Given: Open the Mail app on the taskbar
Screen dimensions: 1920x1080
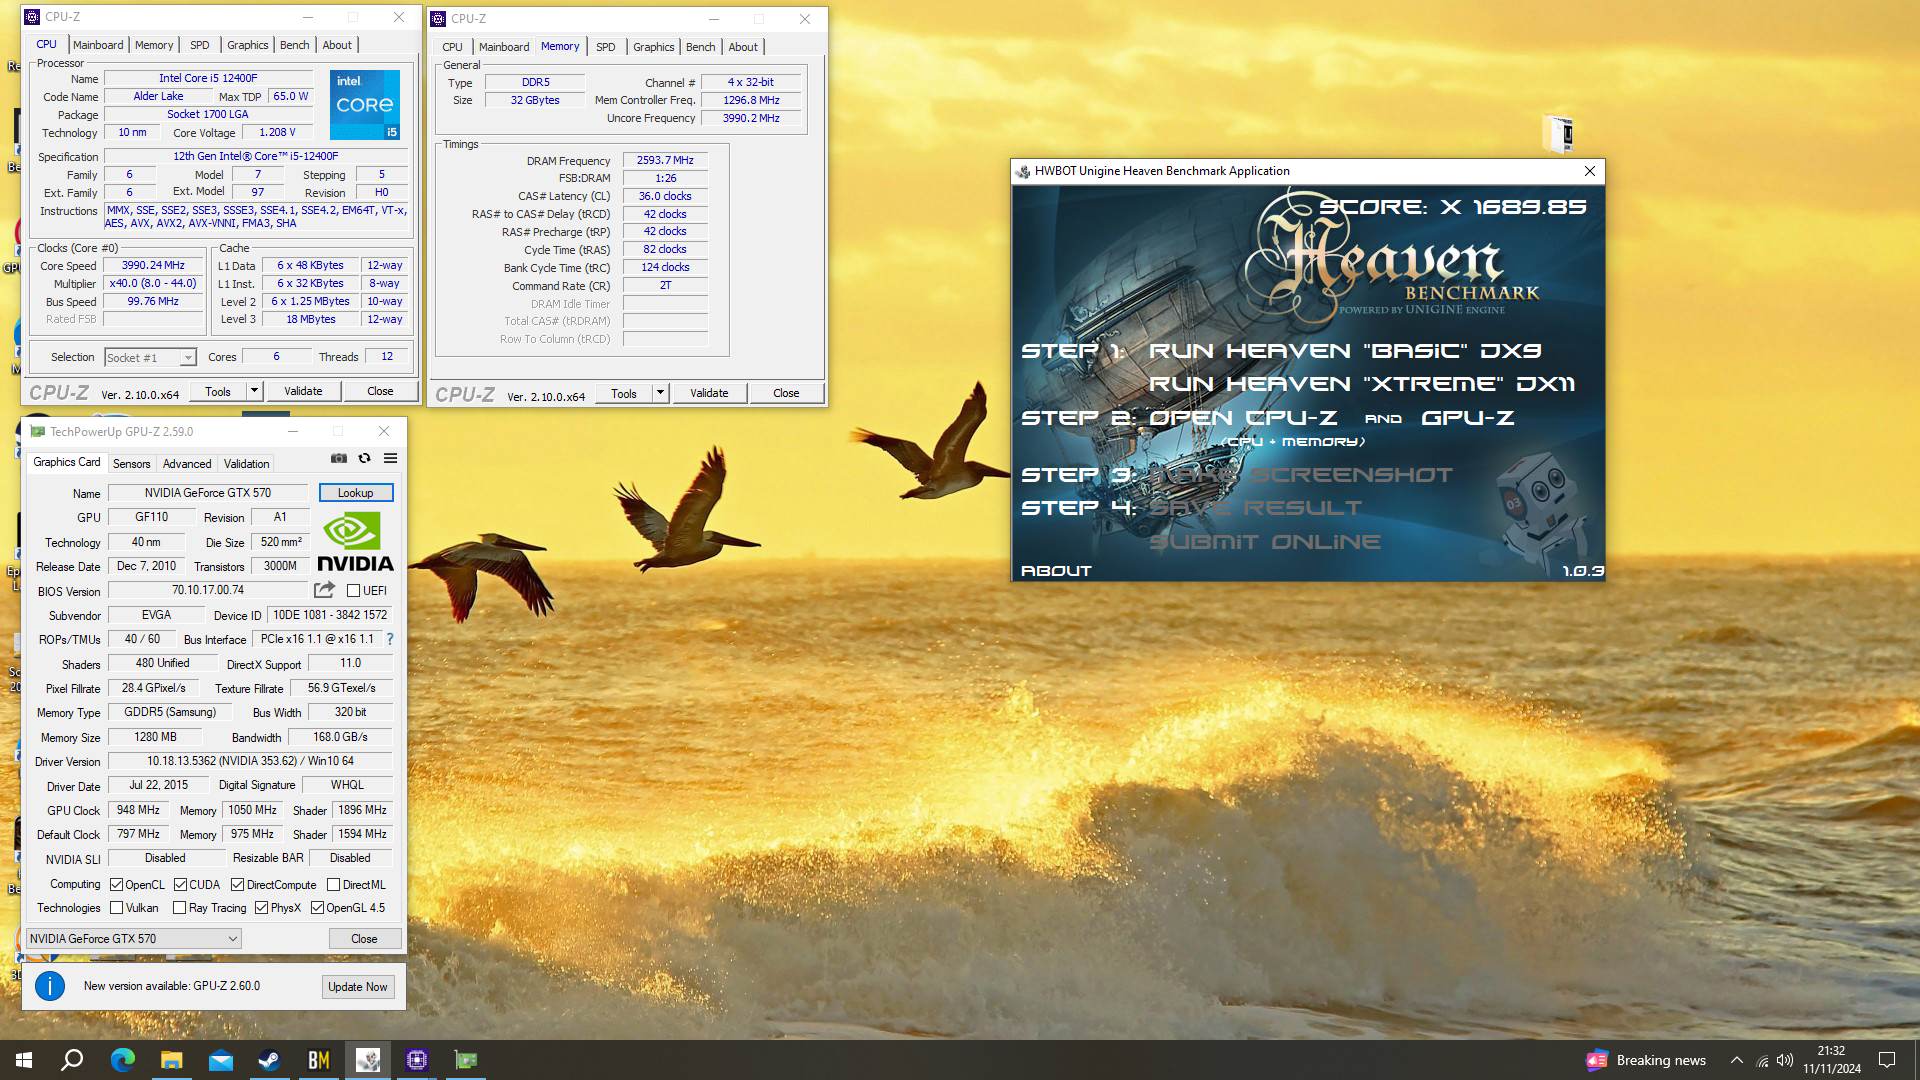Looking at the screenshot, I should tap(220, 1060).
